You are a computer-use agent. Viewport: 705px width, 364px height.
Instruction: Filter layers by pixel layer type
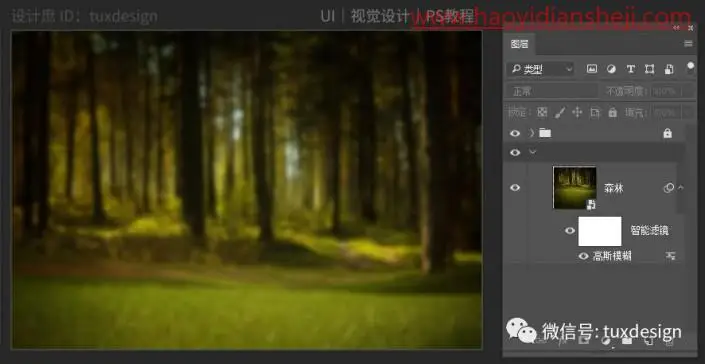pos(592,69)
